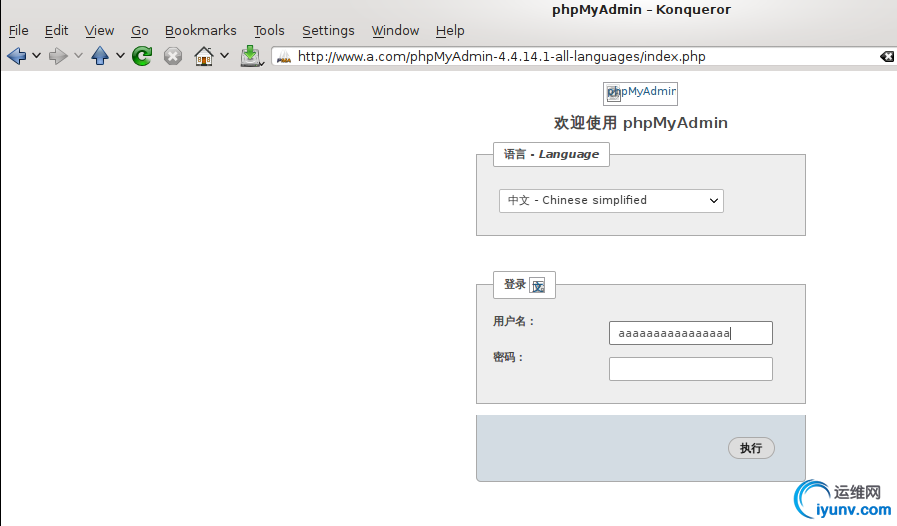The image size is (897, 526).
Task: Open the Tools menu
Action: click(x=269, y=30)
